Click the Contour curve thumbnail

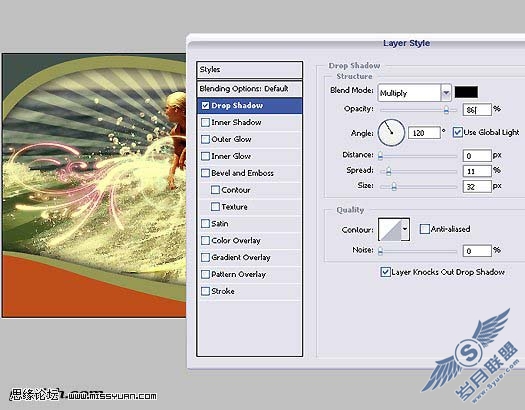pyautogui.click(x=389, y=229)
